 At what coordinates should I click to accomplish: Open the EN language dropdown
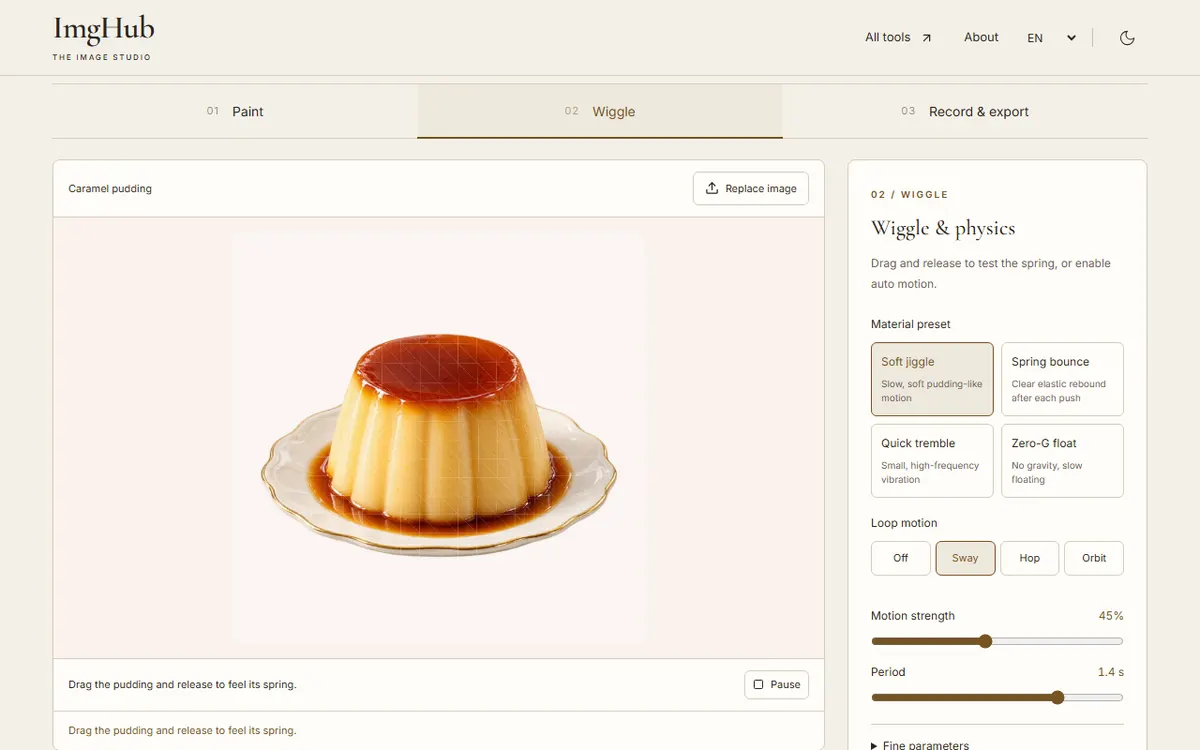(1052, 38)
